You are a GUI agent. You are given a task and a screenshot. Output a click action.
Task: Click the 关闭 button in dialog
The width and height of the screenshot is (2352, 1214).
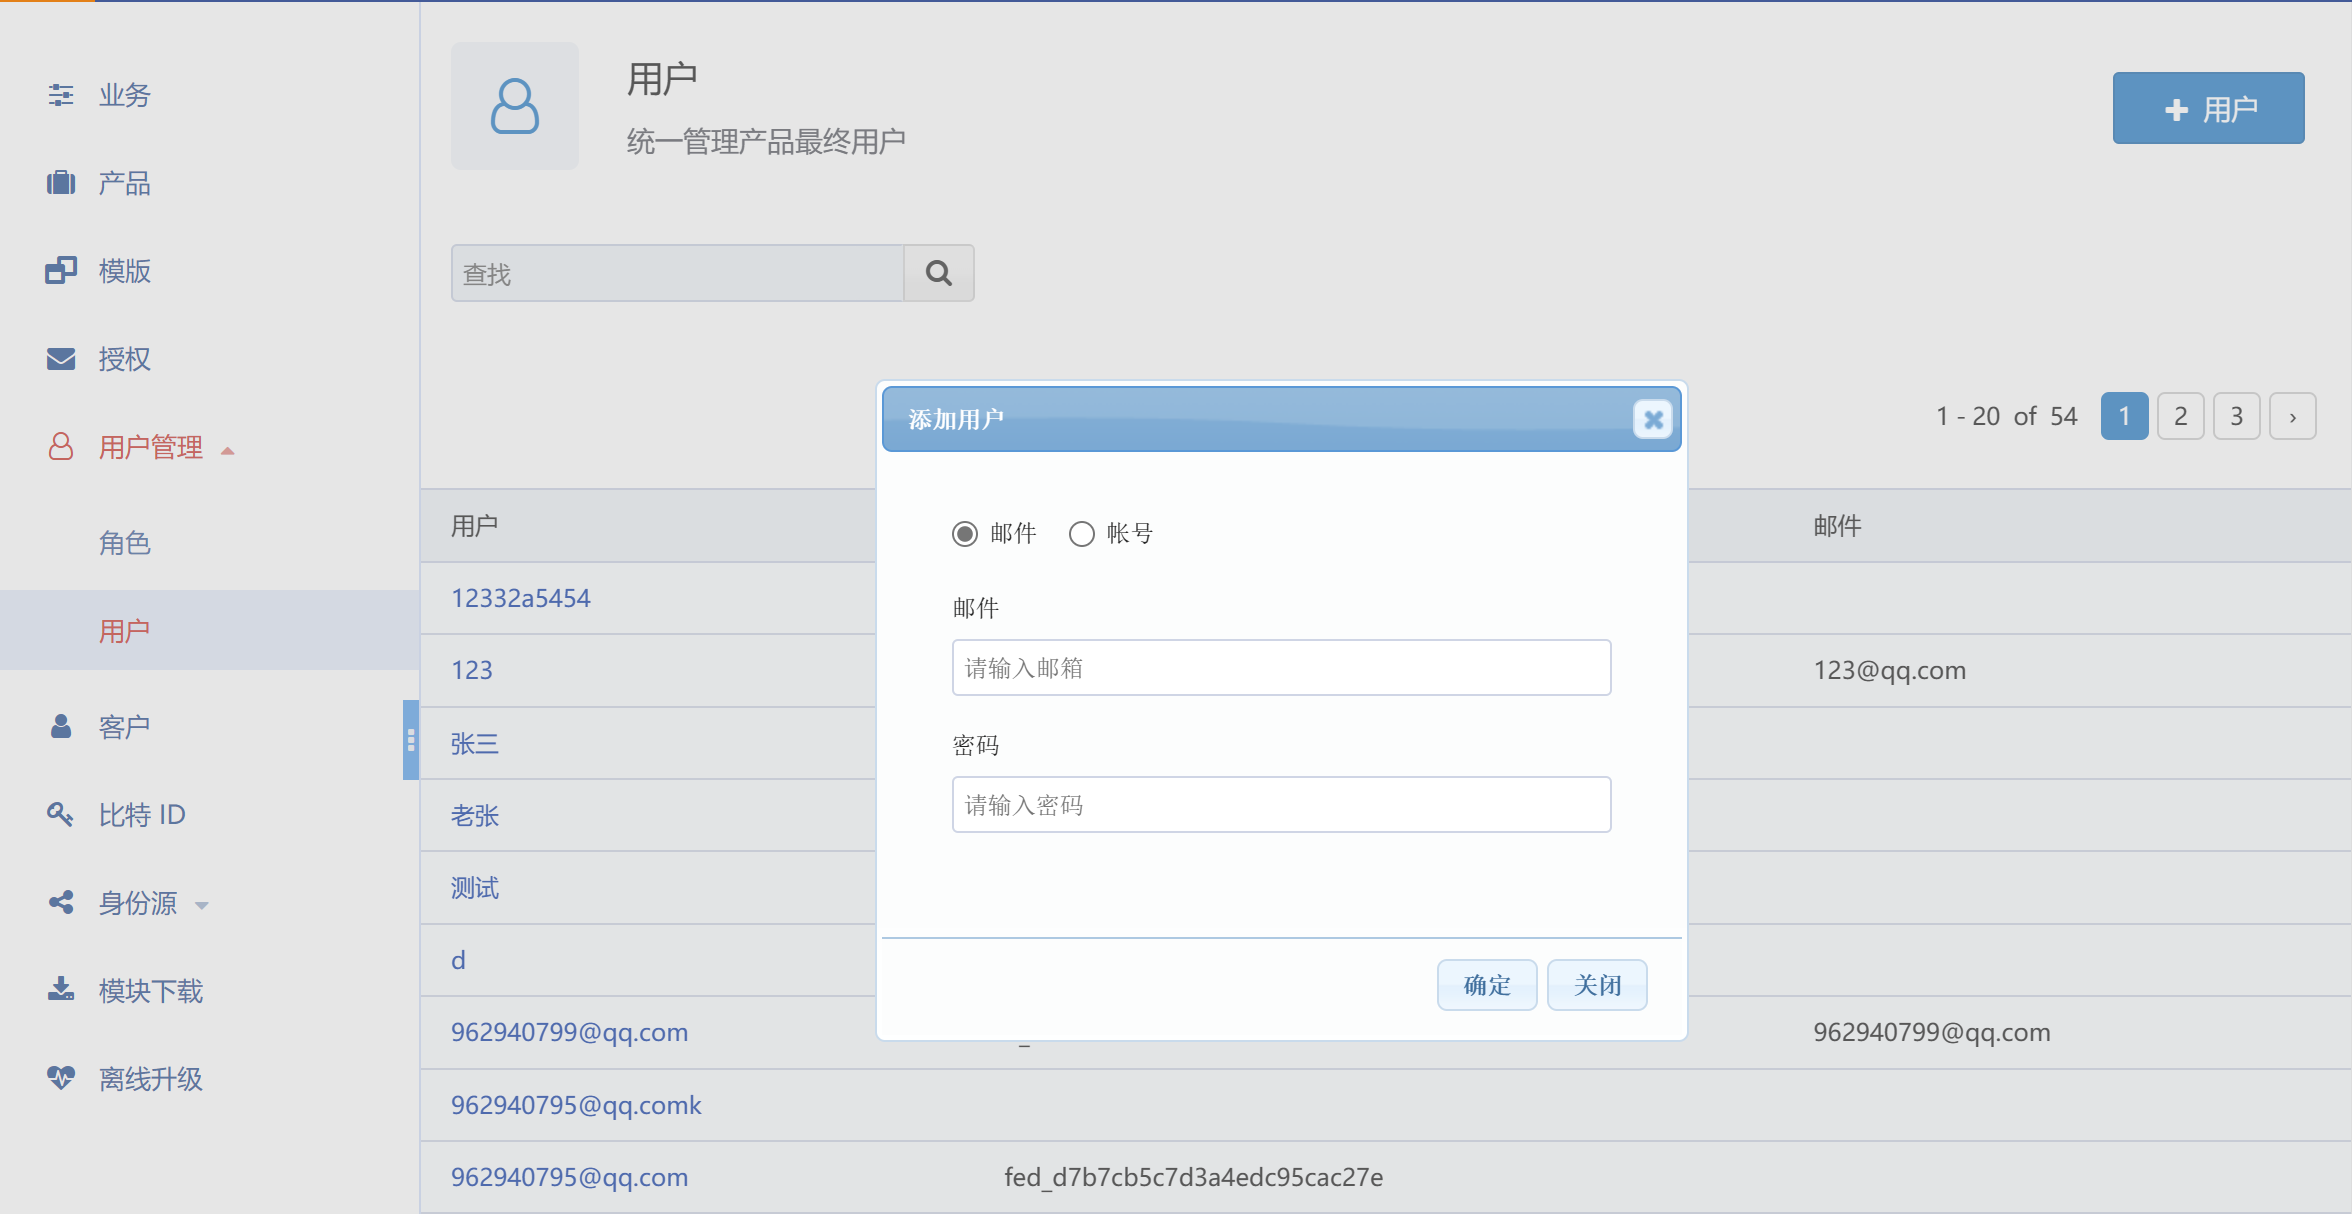pos(1597,985)
